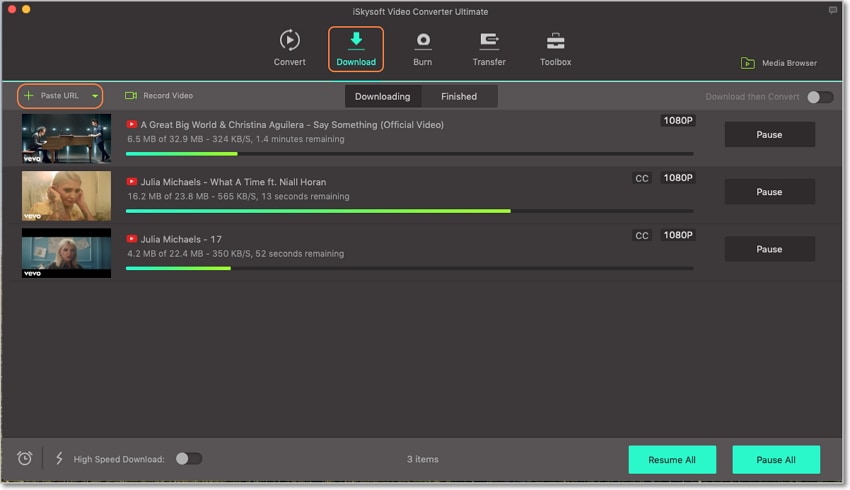The image size is (850, 490).
Task: Pause the Say Something download
Action: (769, 134)
